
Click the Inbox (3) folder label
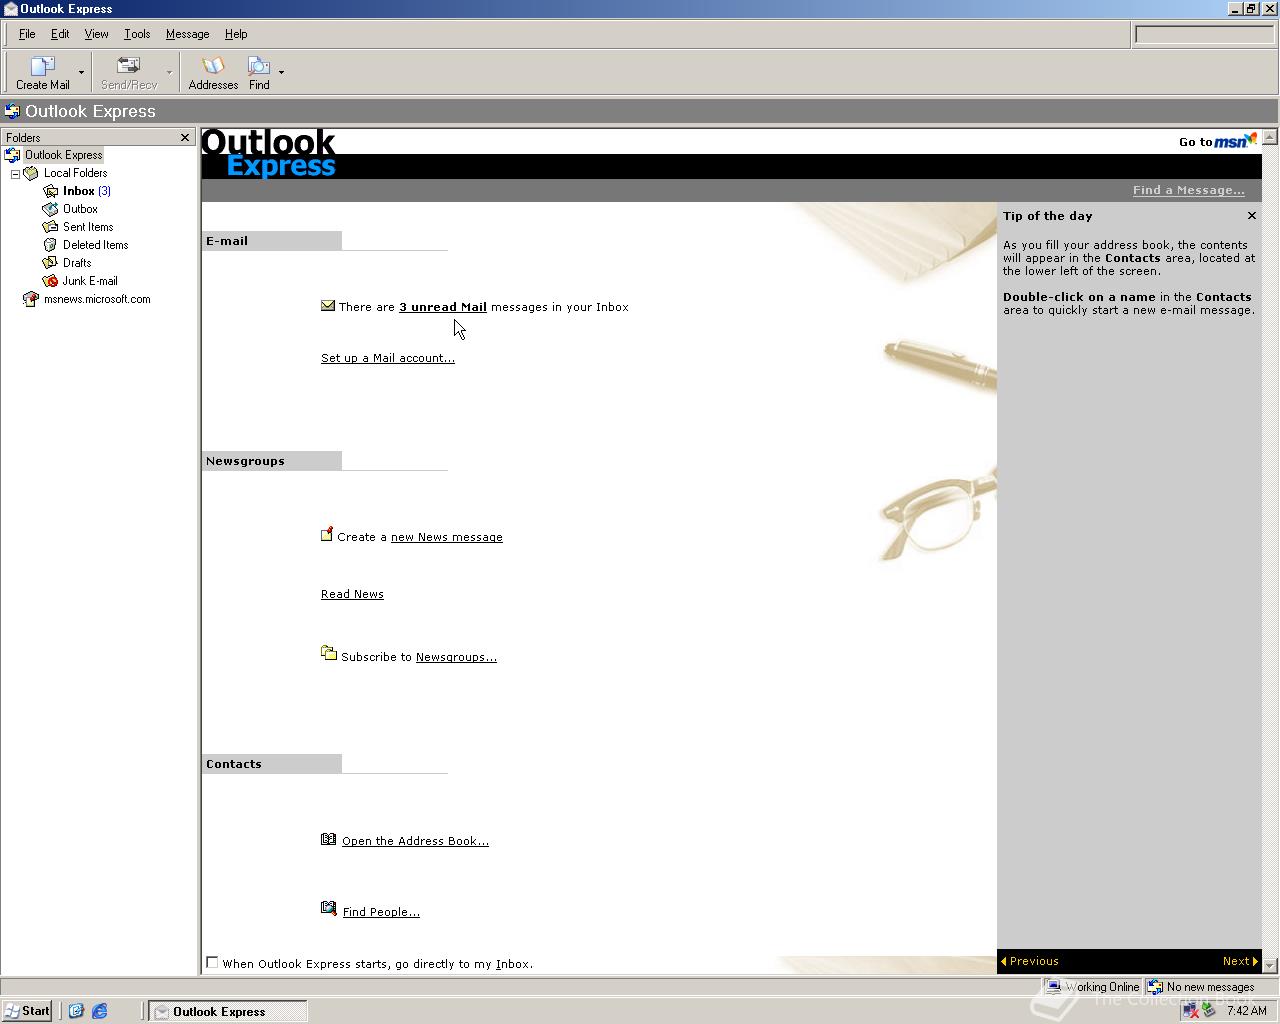(x=87, y=191)
